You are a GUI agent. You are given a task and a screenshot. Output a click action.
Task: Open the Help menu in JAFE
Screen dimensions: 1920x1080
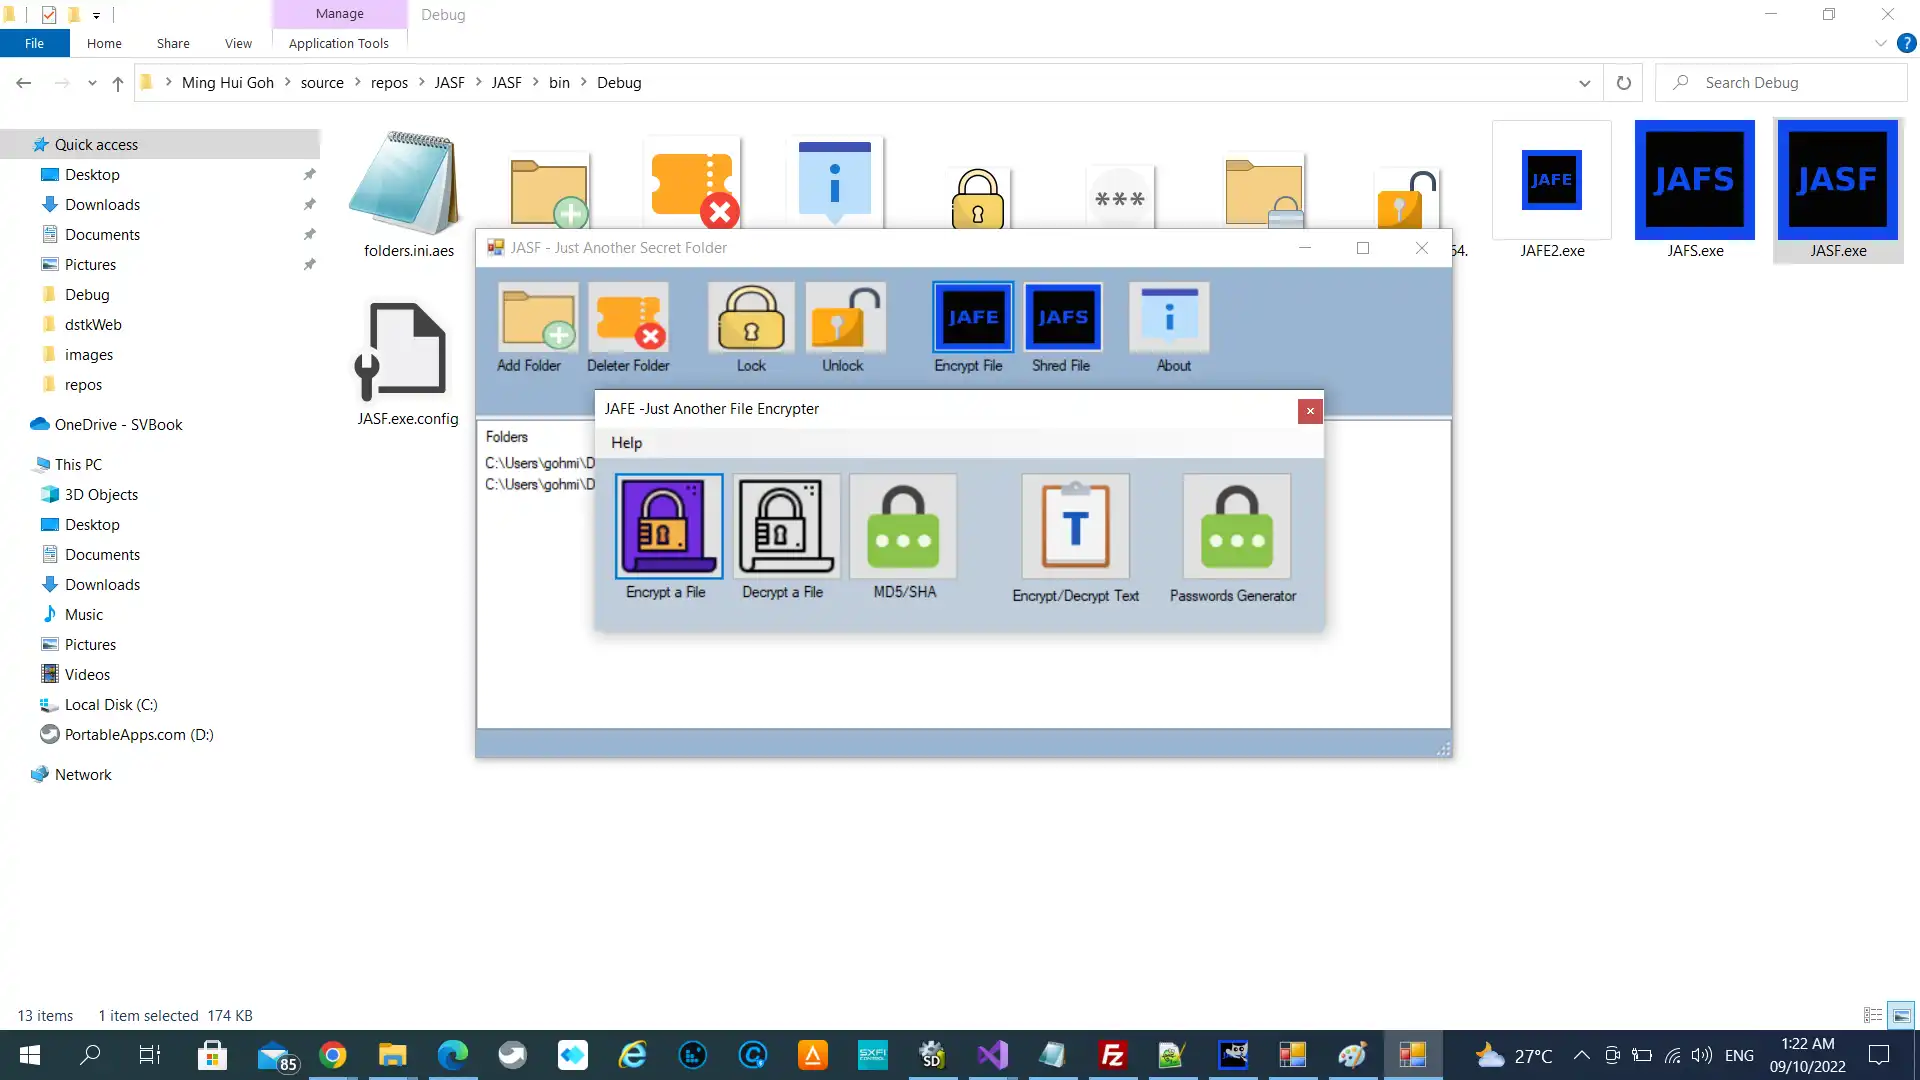click(626, 442)
